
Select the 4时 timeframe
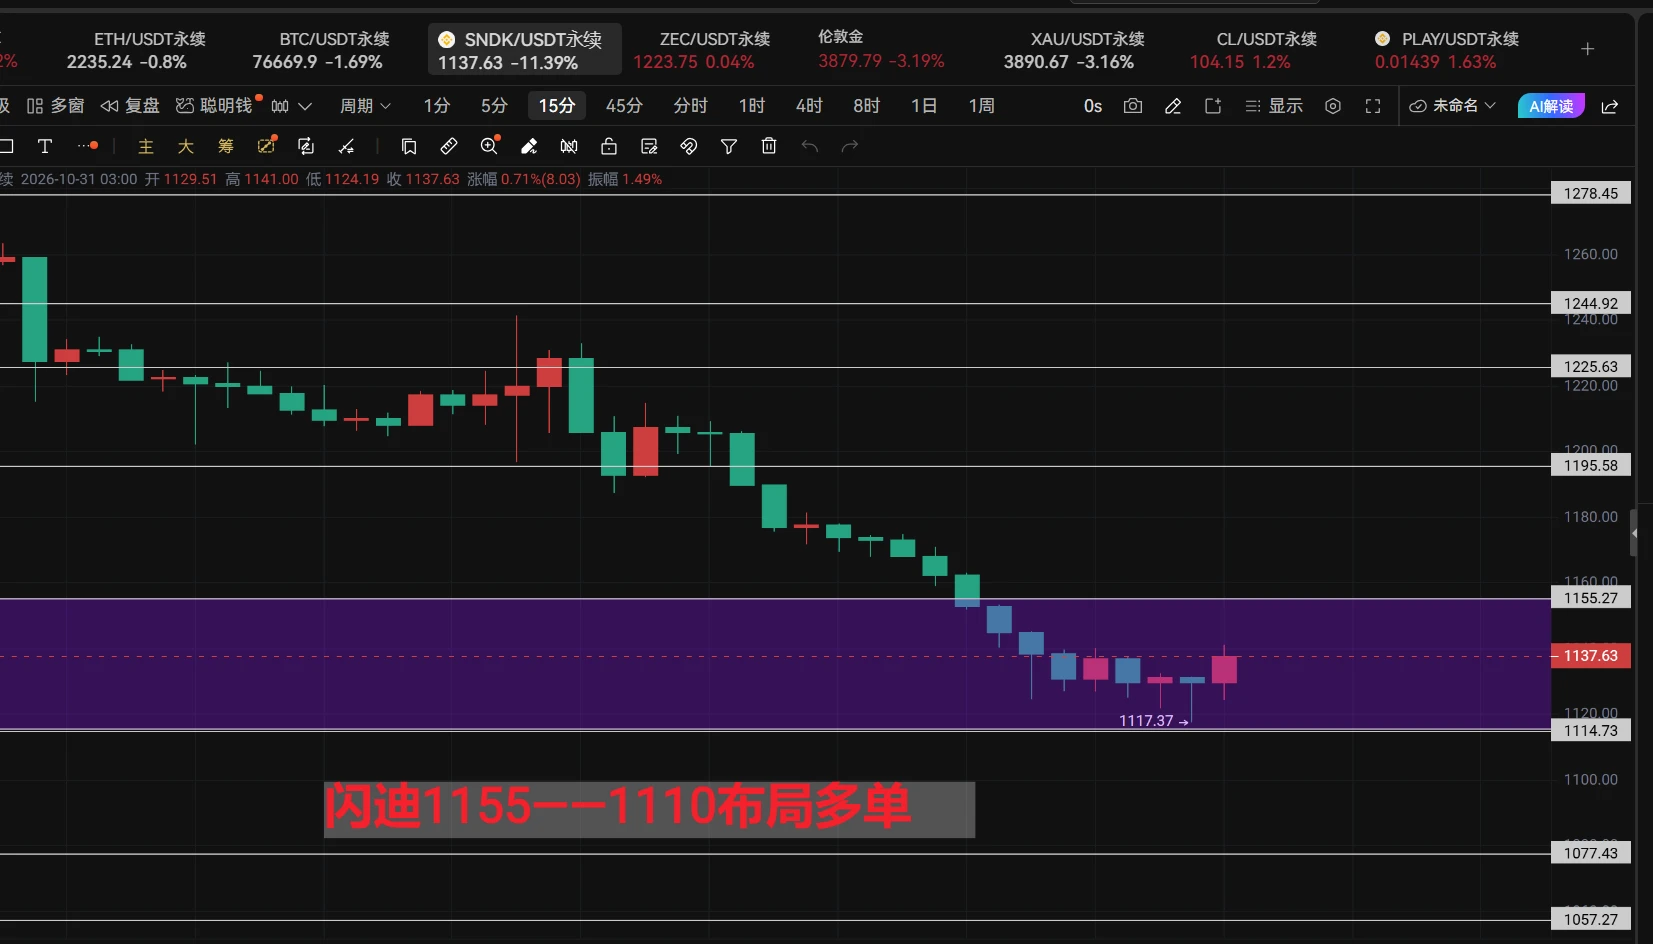coord(809,106)
